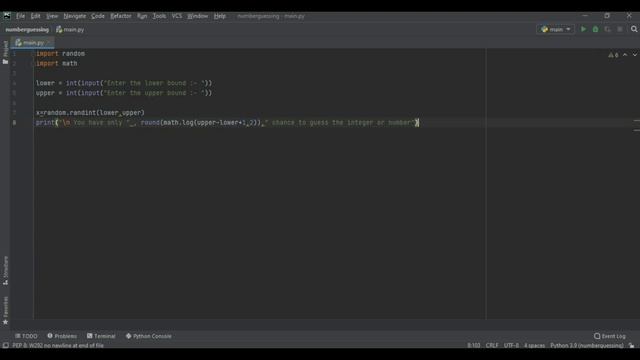Image resolution: width=640 pixels, height=360 pixels.
Task: Open the 4 spaces indentation selector
Action: [534, 345]
